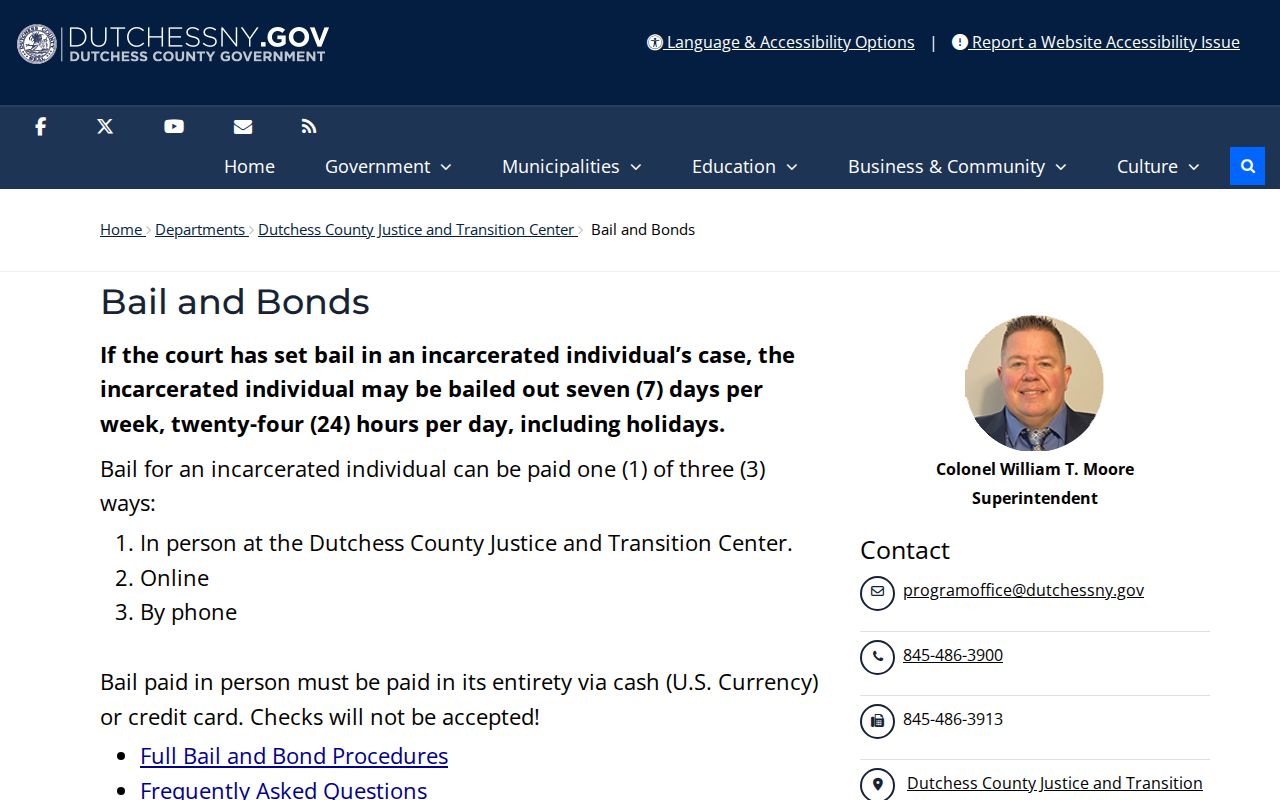
Task: Click the fax icon beside 845-486-3913
Action: click(x=877, y=721)
